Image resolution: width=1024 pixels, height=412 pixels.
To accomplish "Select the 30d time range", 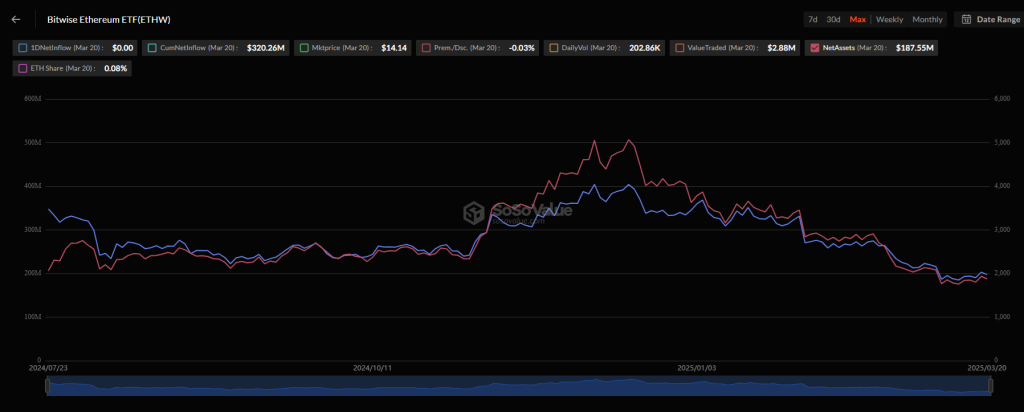I will (833, 20).
